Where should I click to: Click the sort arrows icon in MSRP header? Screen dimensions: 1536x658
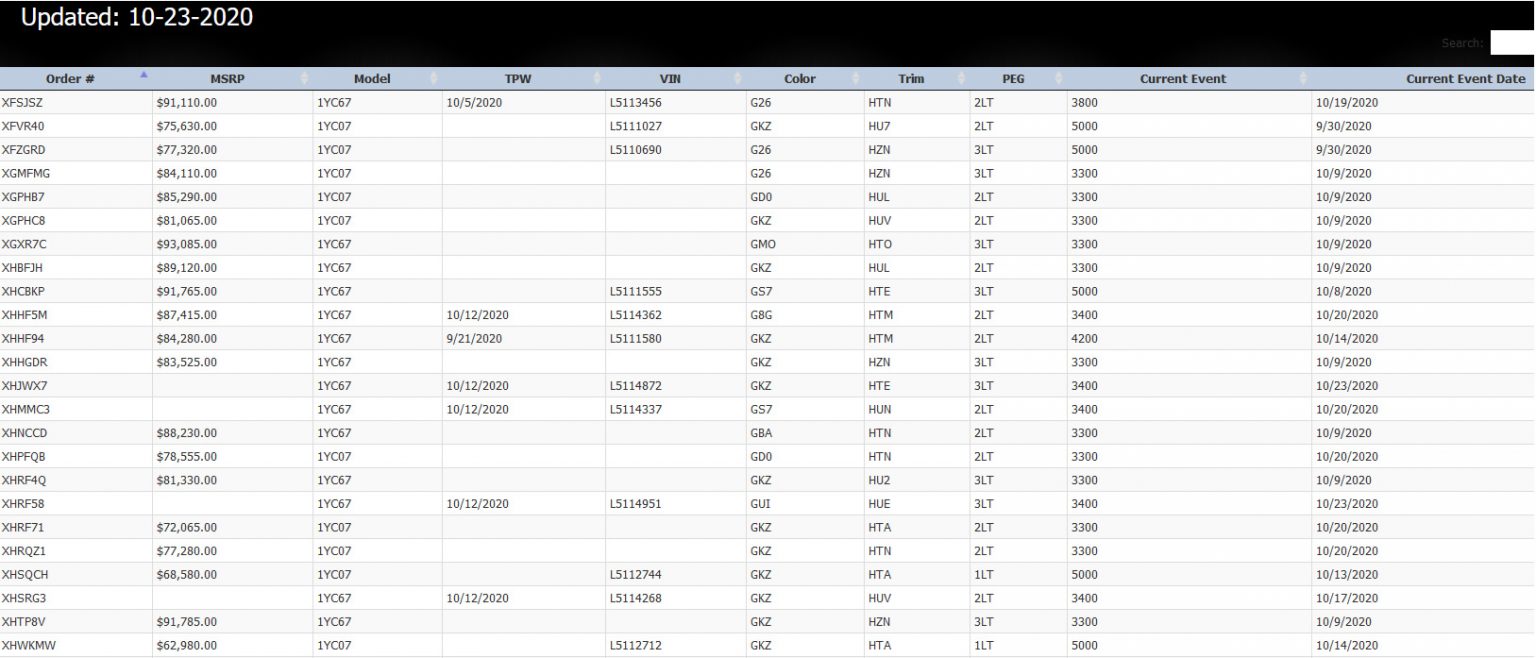pos(304,79)
